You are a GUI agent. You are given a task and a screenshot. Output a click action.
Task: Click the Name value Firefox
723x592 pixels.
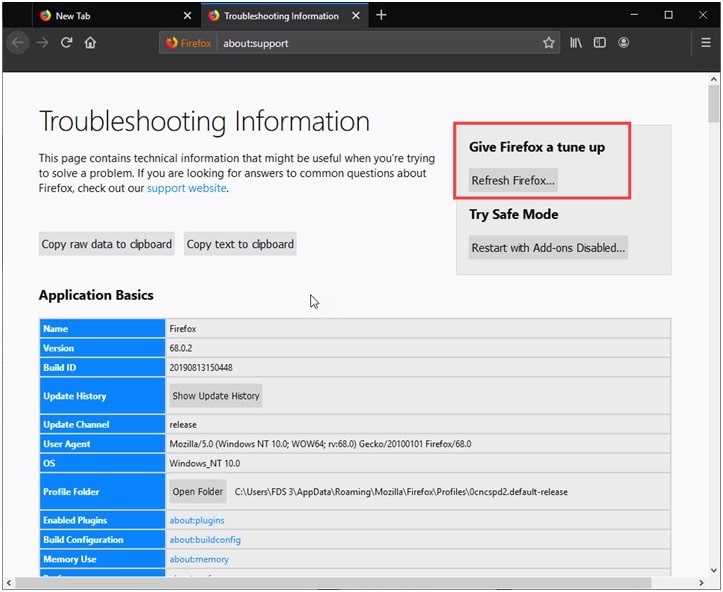pyautogui.click(x=183, y=329)
